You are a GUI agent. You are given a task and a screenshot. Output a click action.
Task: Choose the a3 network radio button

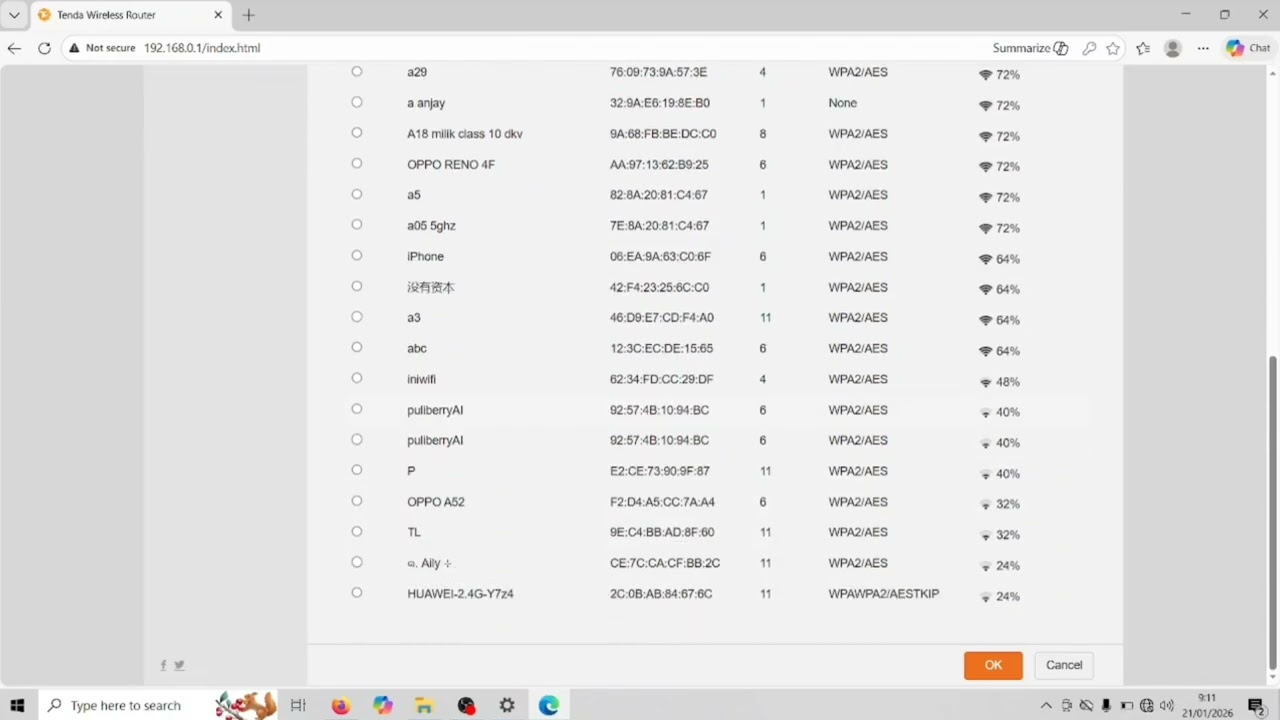point(357,317)
